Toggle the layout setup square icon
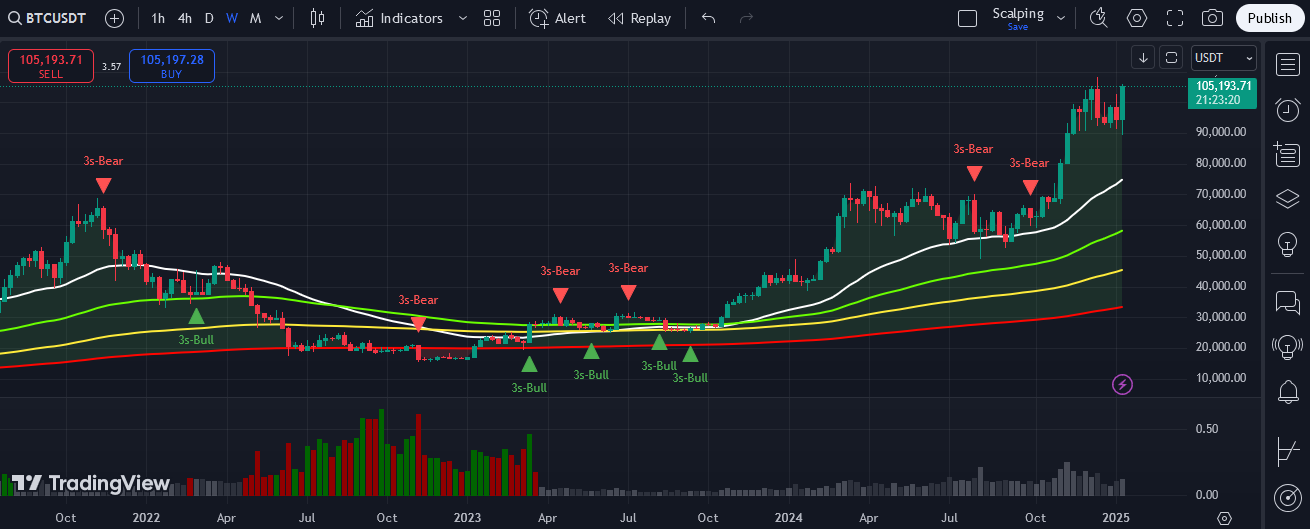Image resolution: width=1310 pixels, height=529 pixels. 967,18
